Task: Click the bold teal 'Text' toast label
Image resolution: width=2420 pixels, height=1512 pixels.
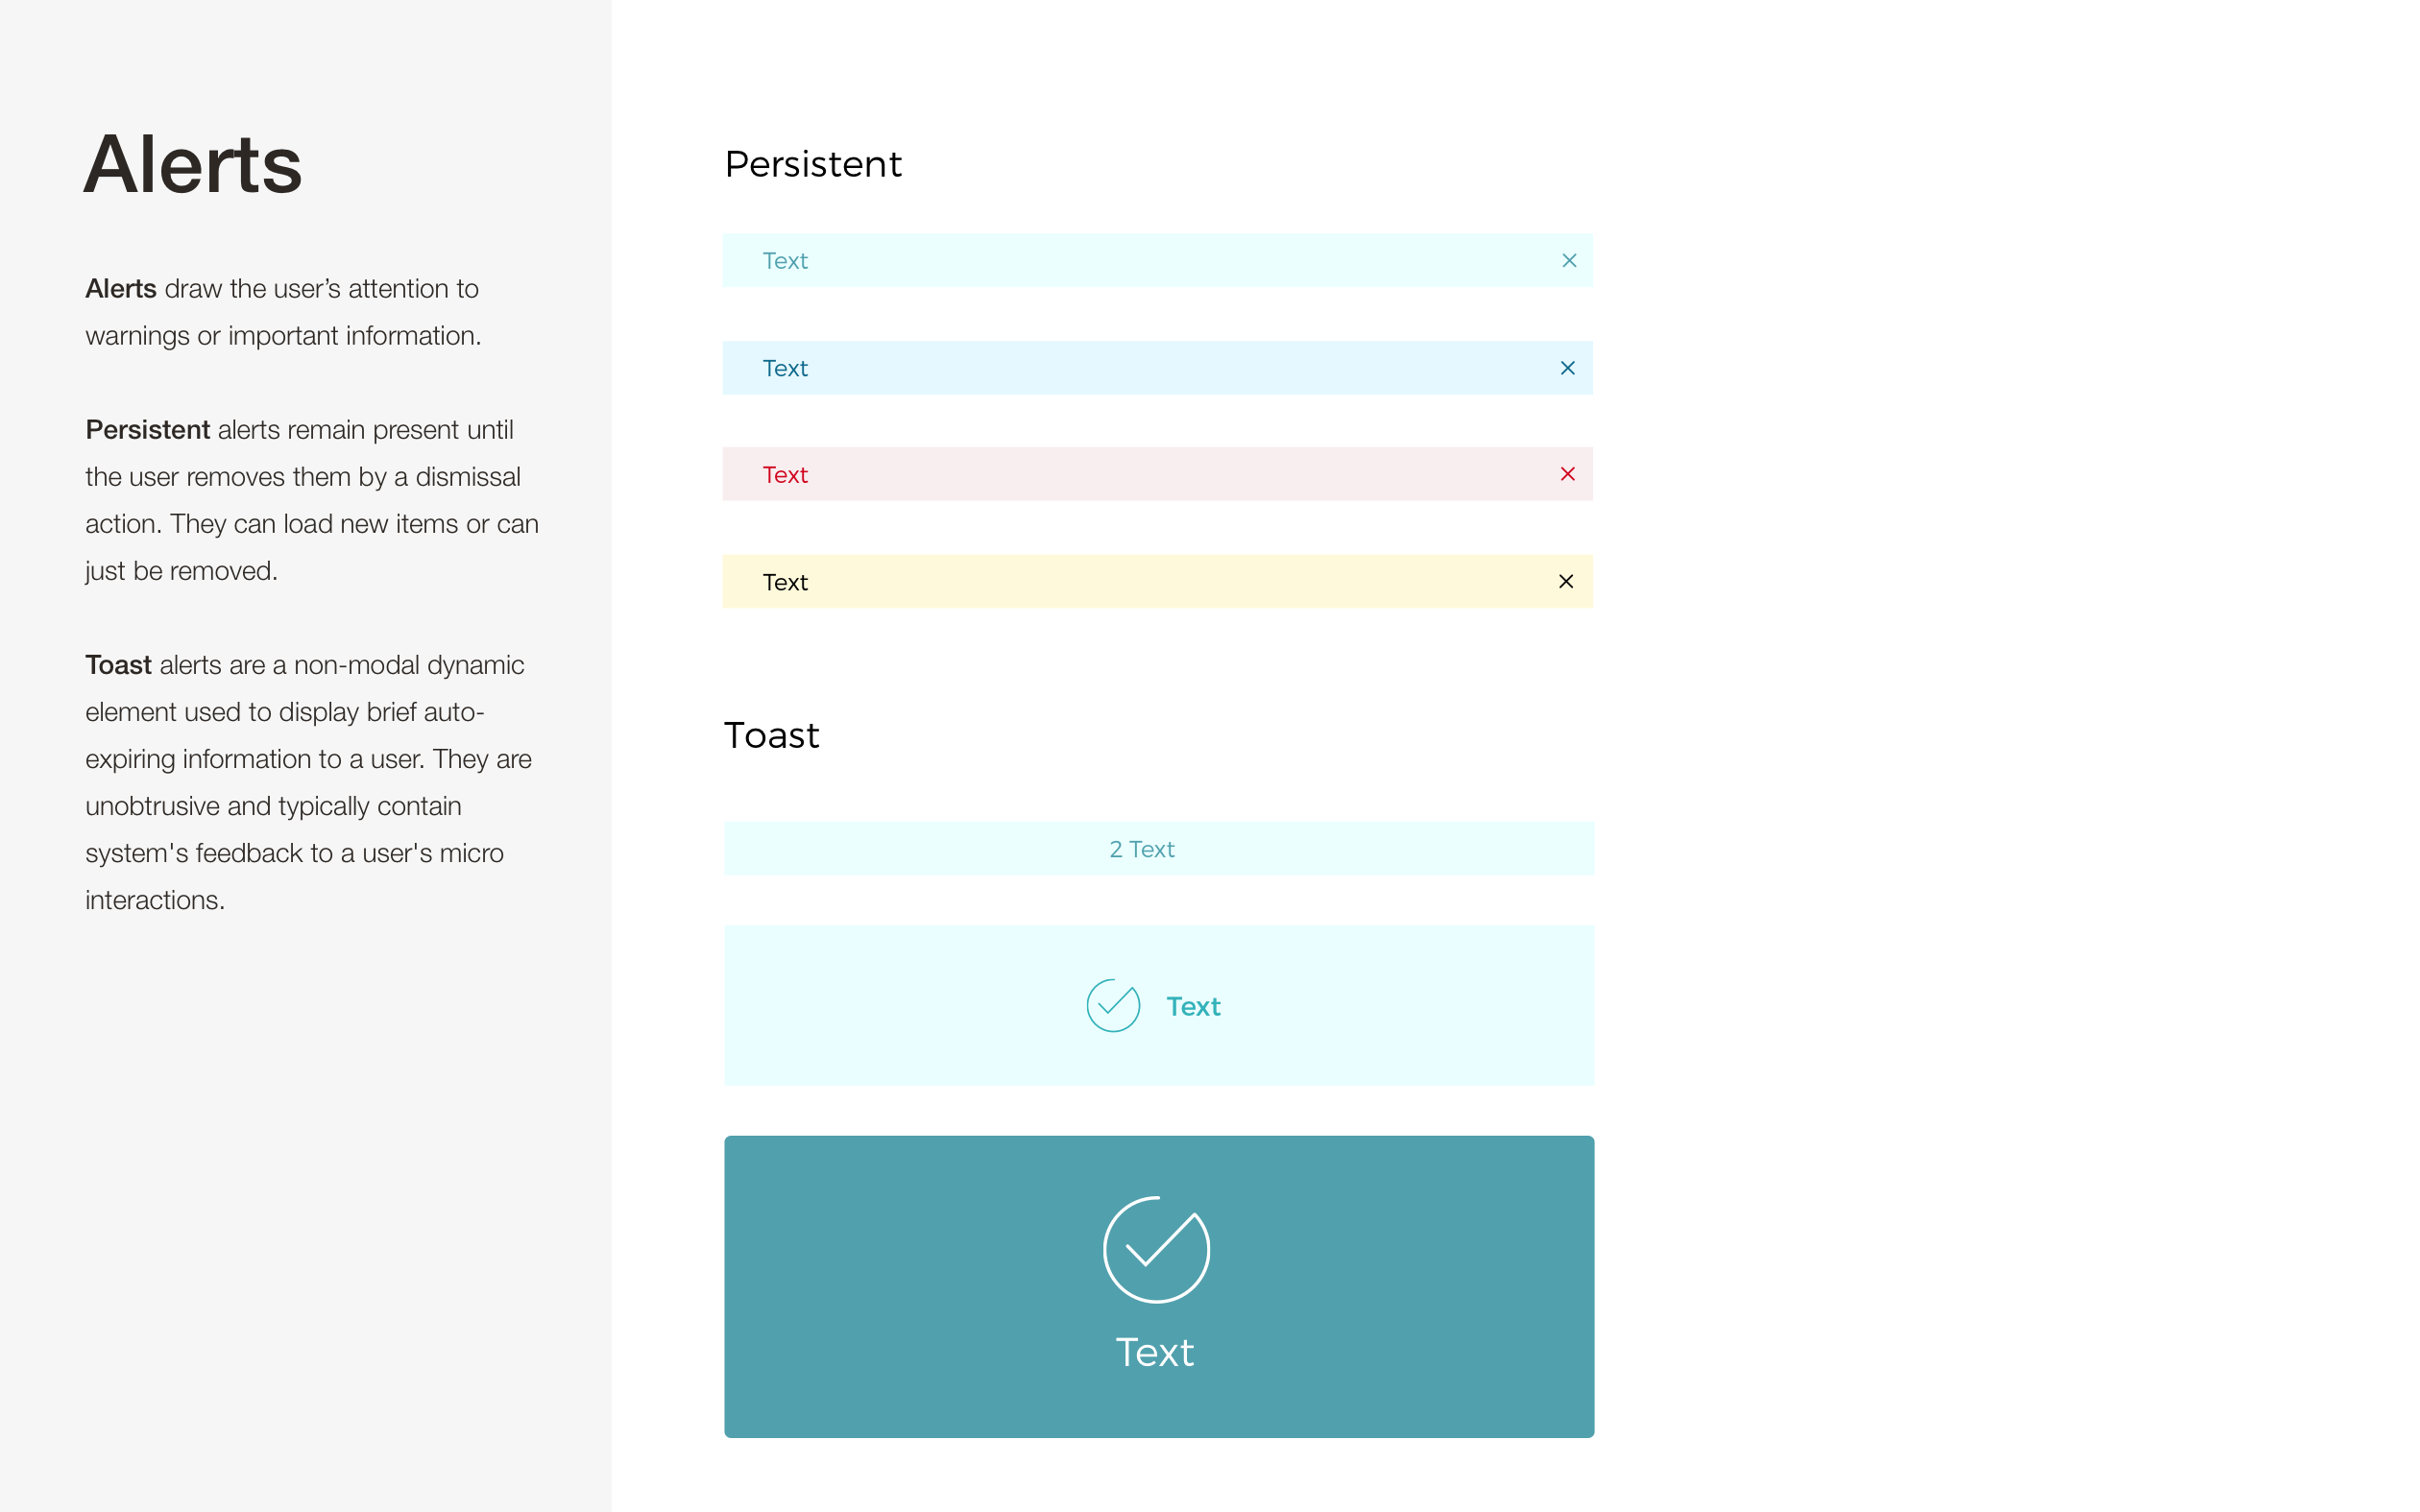Action: pyautogui.click(x=1193, y=1006)
